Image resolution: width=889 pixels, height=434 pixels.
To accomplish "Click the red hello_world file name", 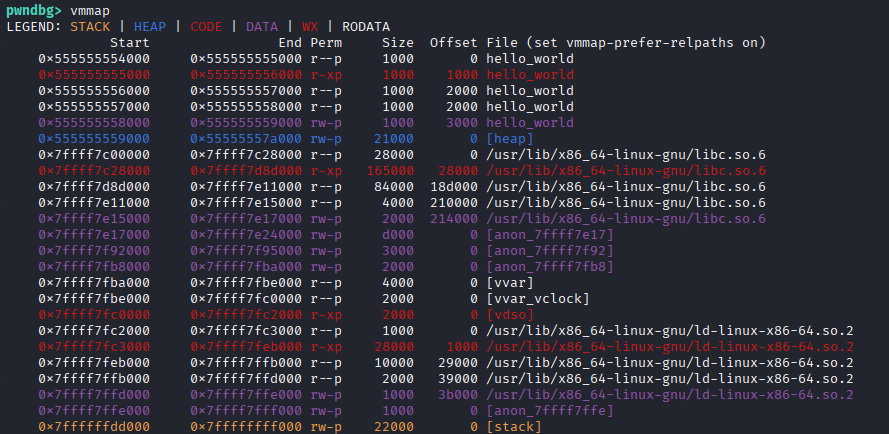I will point(530,74).
